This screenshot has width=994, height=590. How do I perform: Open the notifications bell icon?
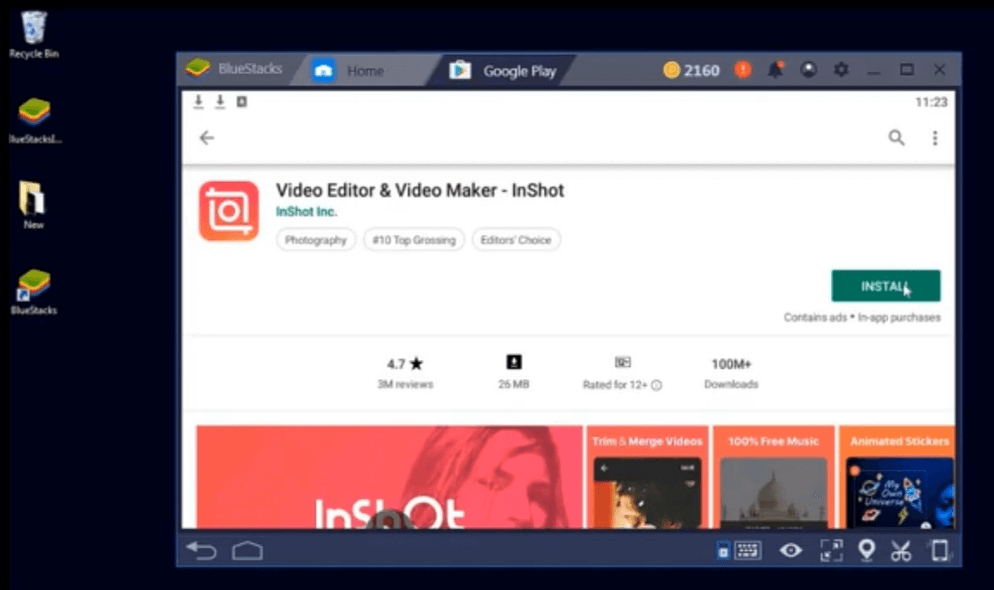click(x=775, y=69)
